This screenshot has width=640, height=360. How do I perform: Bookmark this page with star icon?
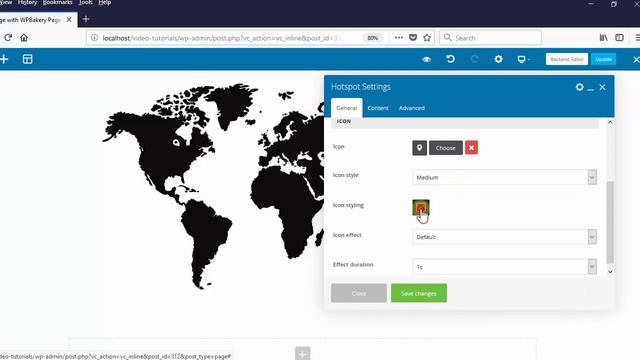[x=427, y=38]
